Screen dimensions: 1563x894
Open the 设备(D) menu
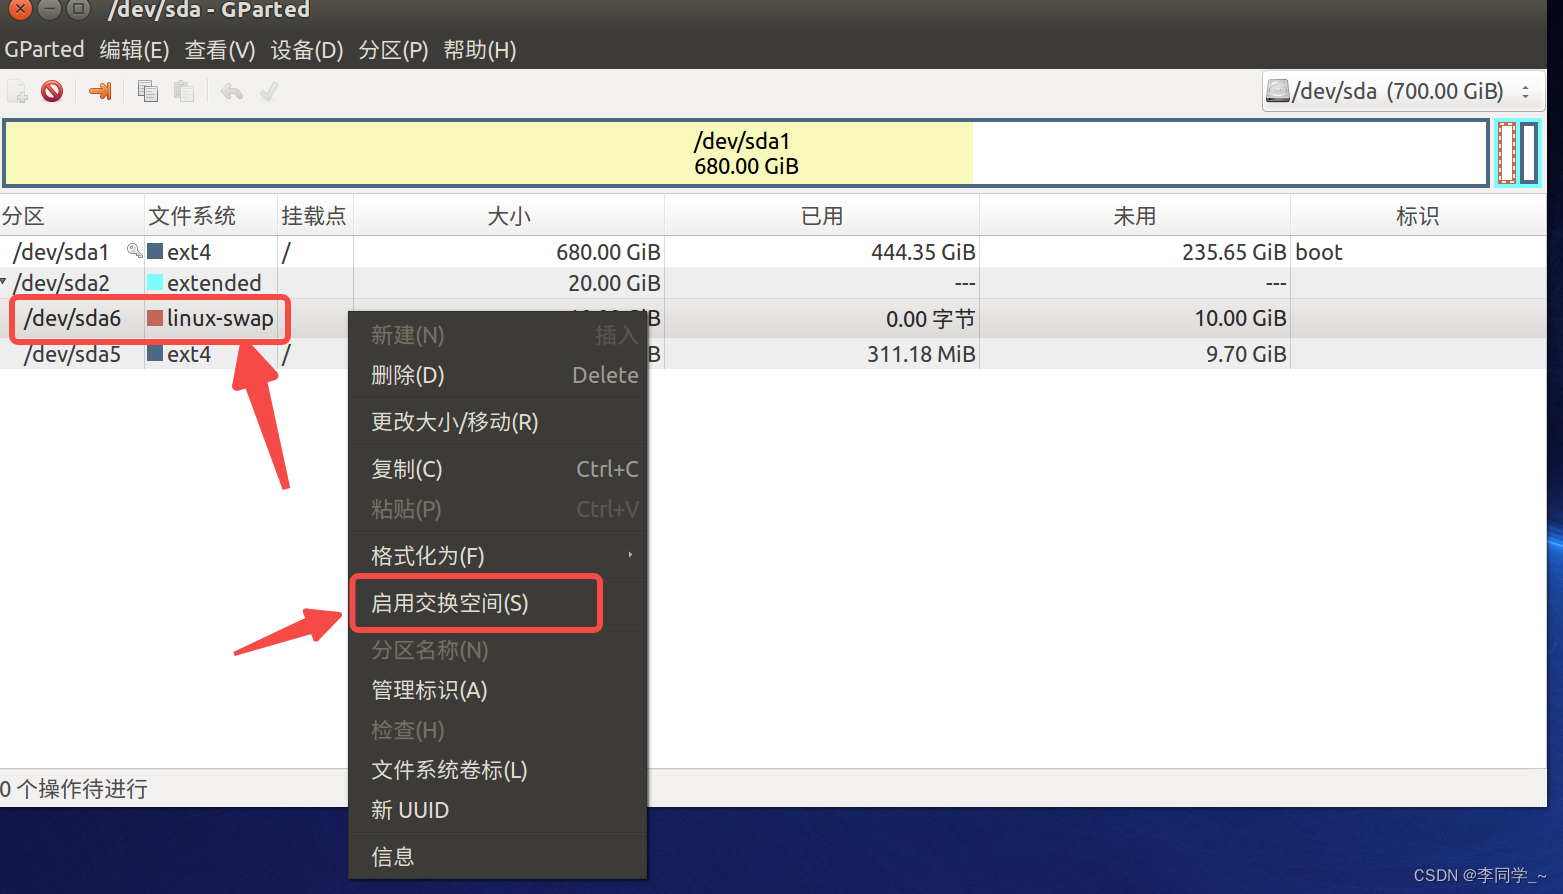306,49
